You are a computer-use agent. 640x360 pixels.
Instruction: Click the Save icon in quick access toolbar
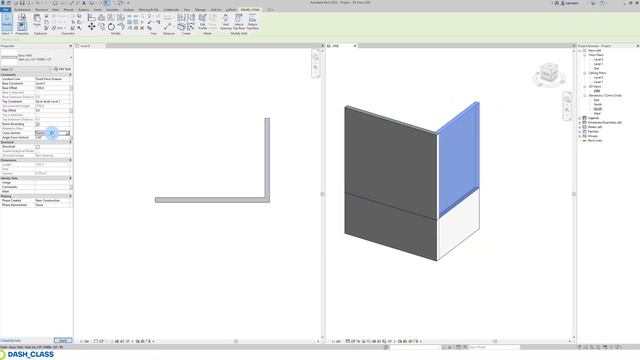click(22, 3)
